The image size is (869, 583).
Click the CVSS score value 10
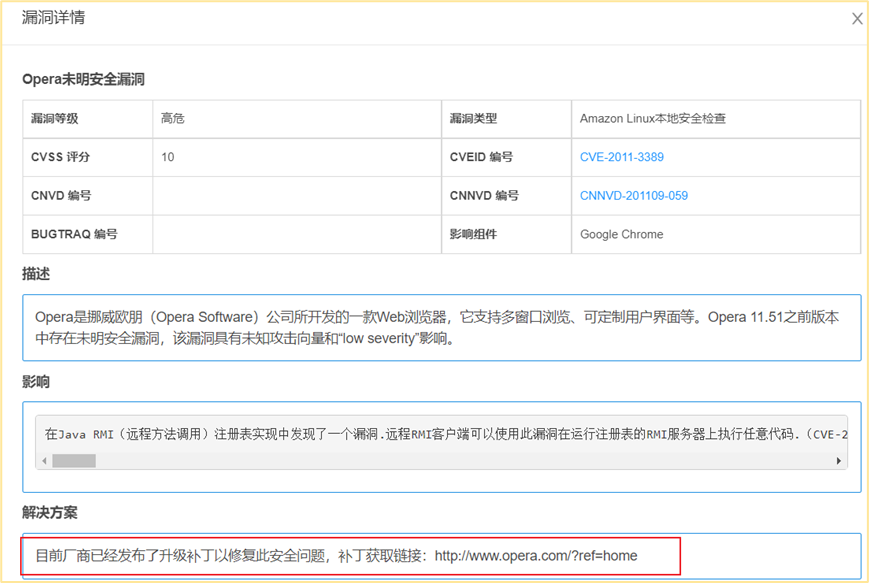[x=168, y=157]
